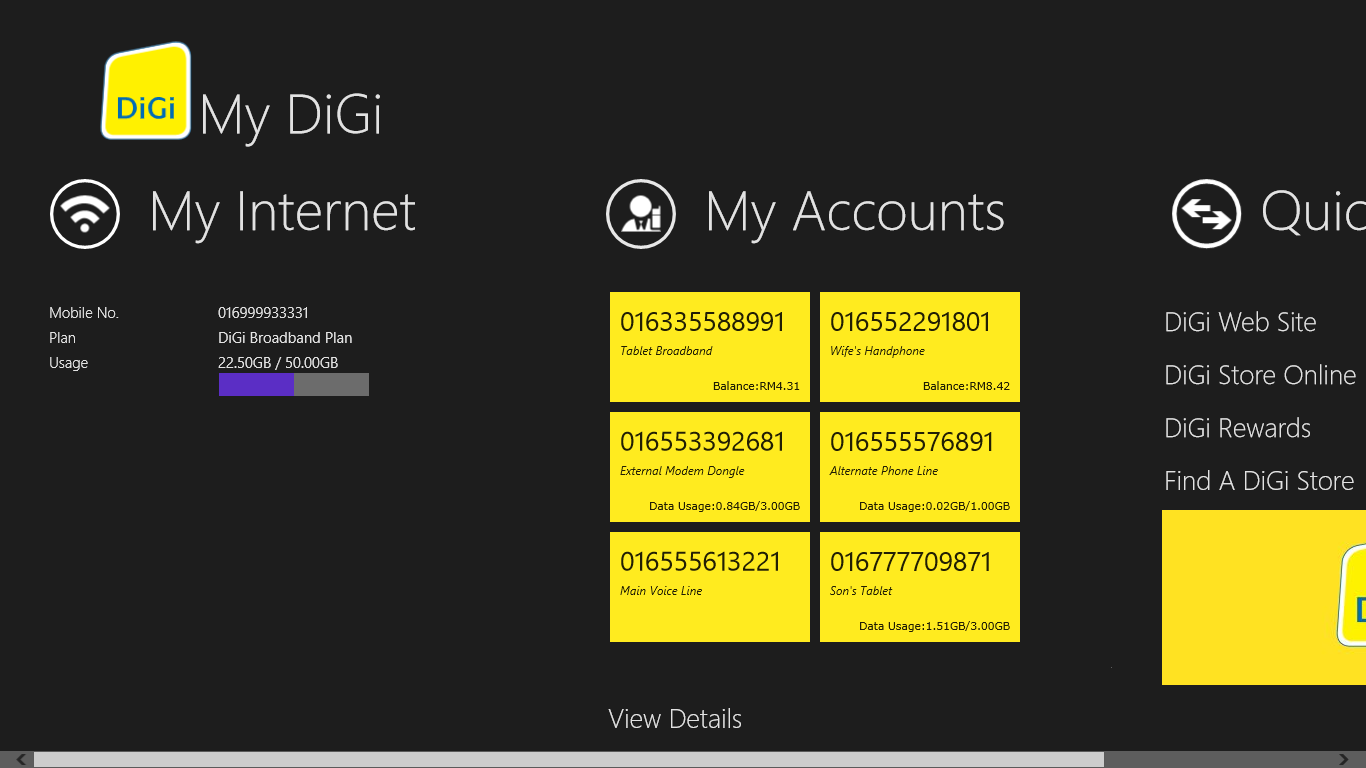Click the 22.50GB / 50.00GB usage text
1366x768 pixels.
click(x=278, y=363)
